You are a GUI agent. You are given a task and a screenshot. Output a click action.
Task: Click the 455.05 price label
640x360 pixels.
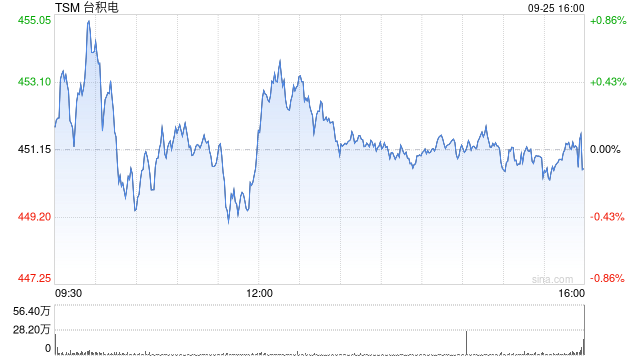pos(34,20)
